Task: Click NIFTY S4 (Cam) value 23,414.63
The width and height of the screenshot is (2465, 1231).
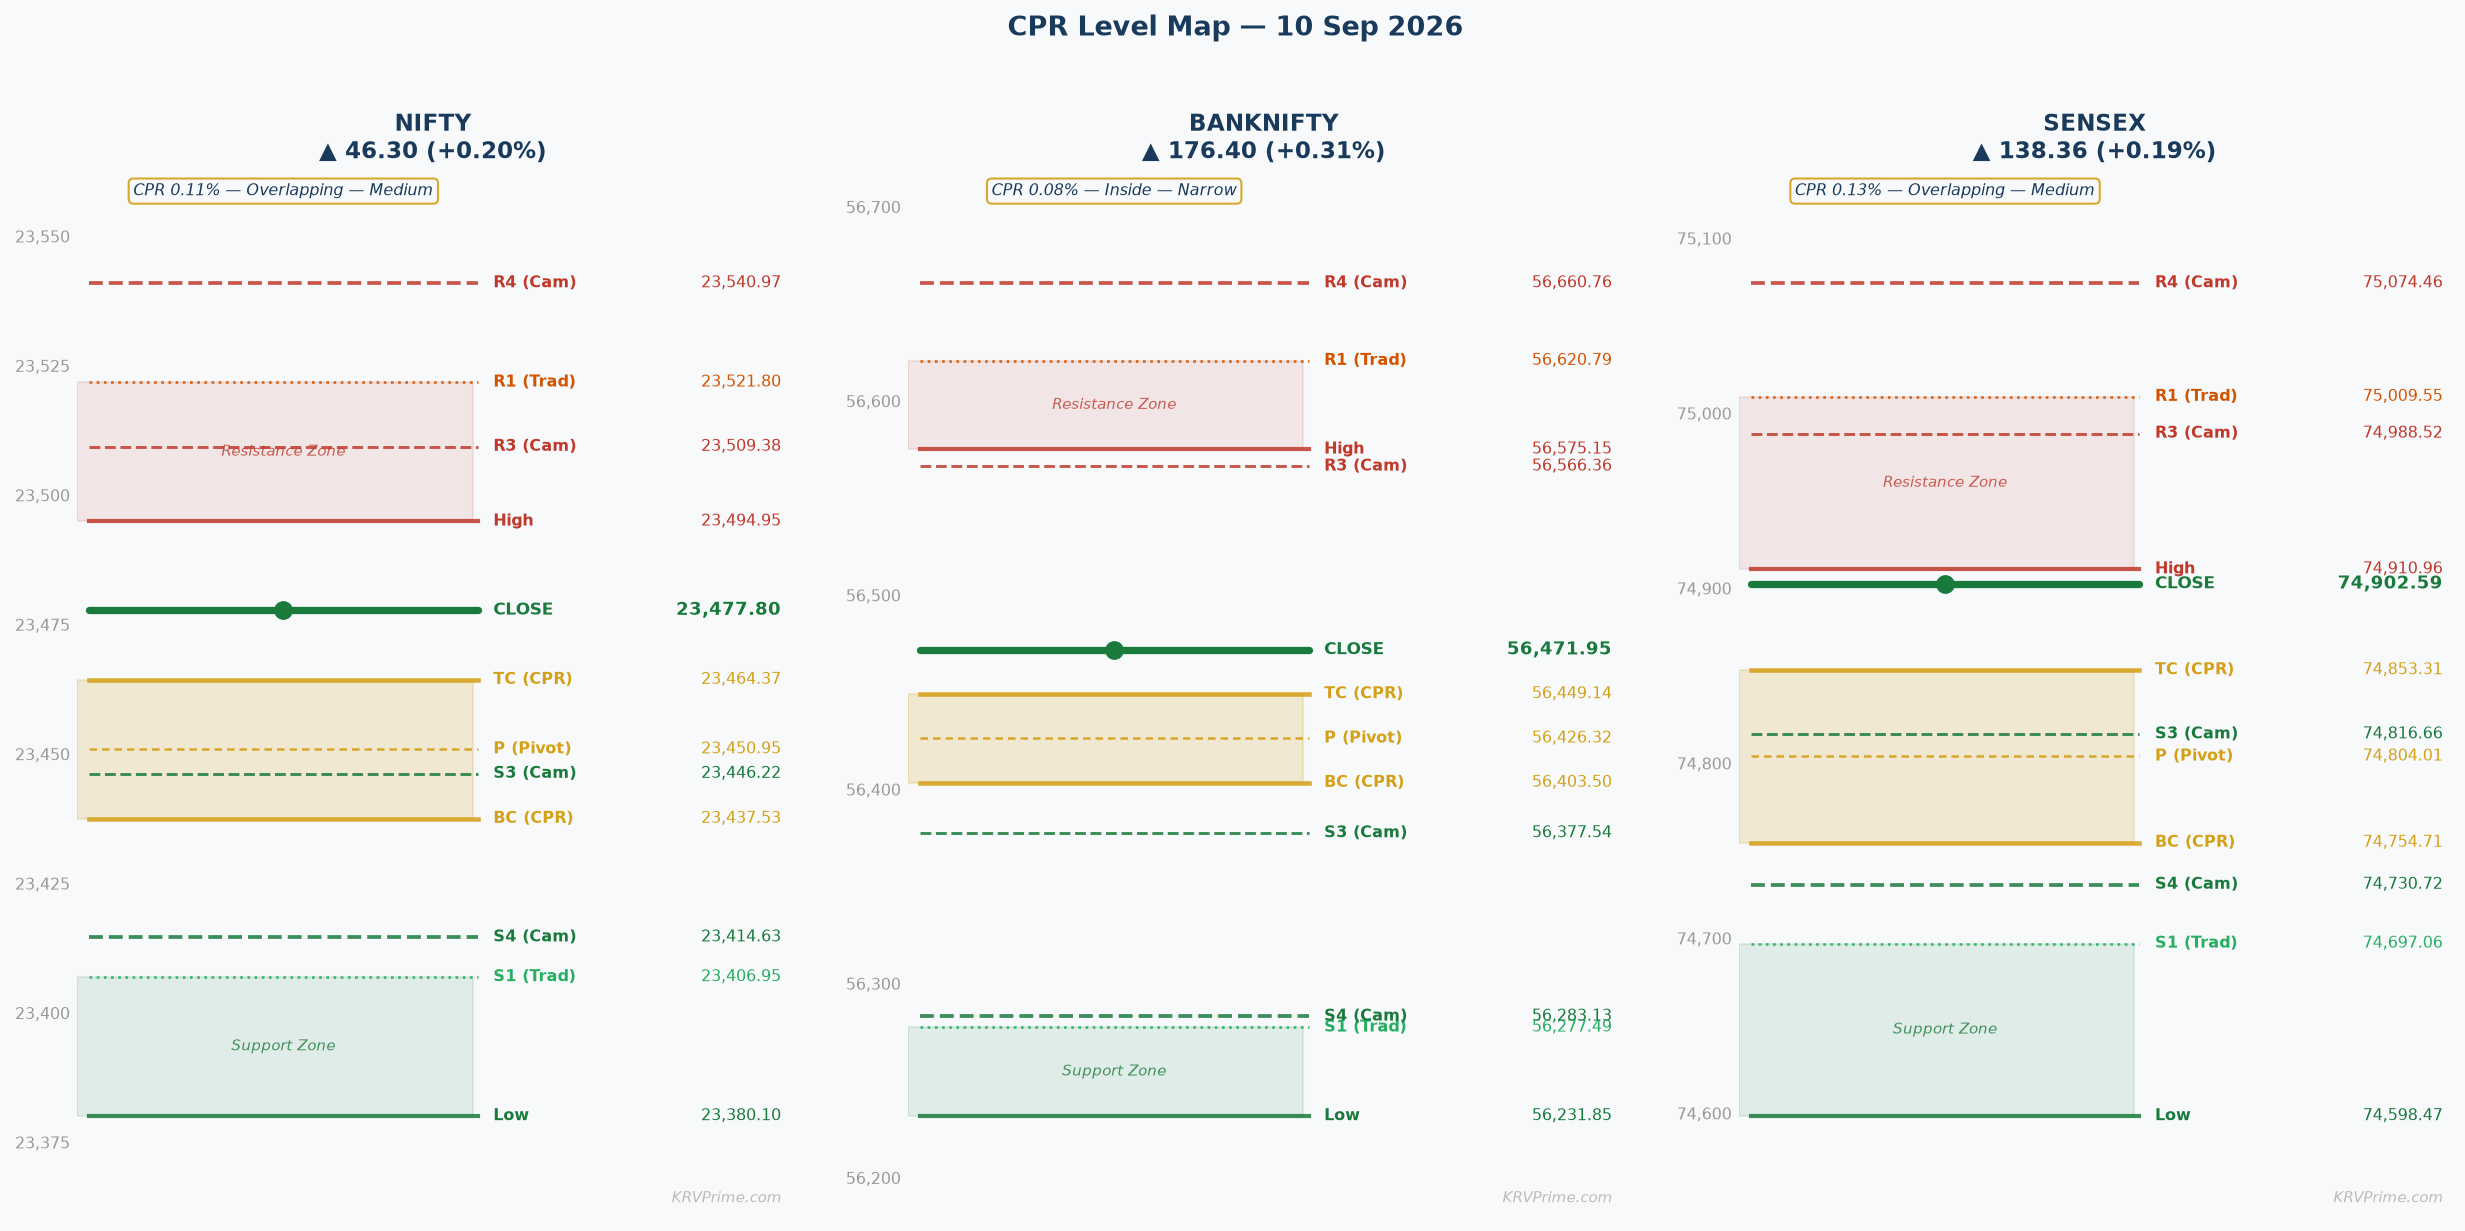Action: click(x=741, y=937)
